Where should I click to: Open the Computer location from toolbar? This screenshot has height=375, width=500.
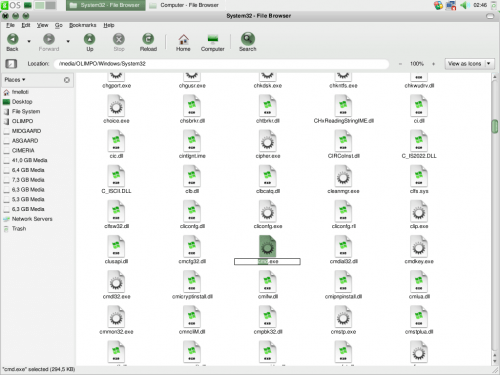[x=213, y=42]
